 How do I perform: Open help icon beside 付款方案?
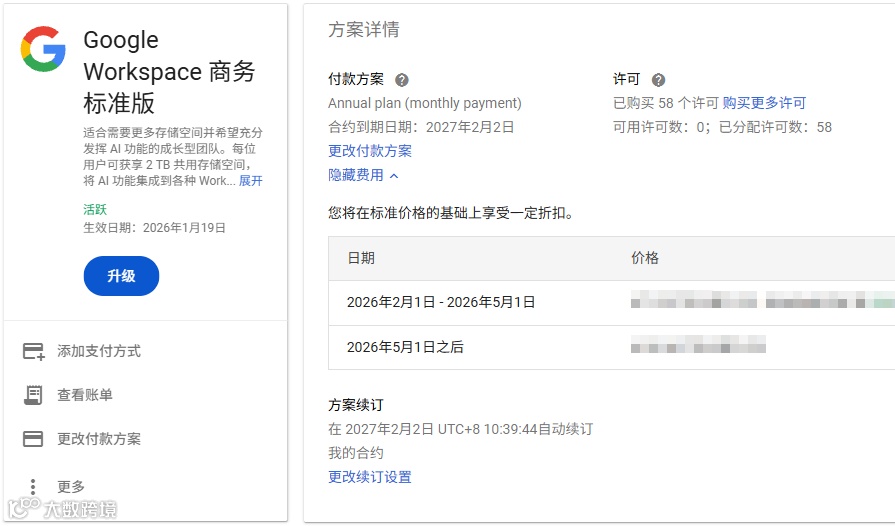[402, 80]
